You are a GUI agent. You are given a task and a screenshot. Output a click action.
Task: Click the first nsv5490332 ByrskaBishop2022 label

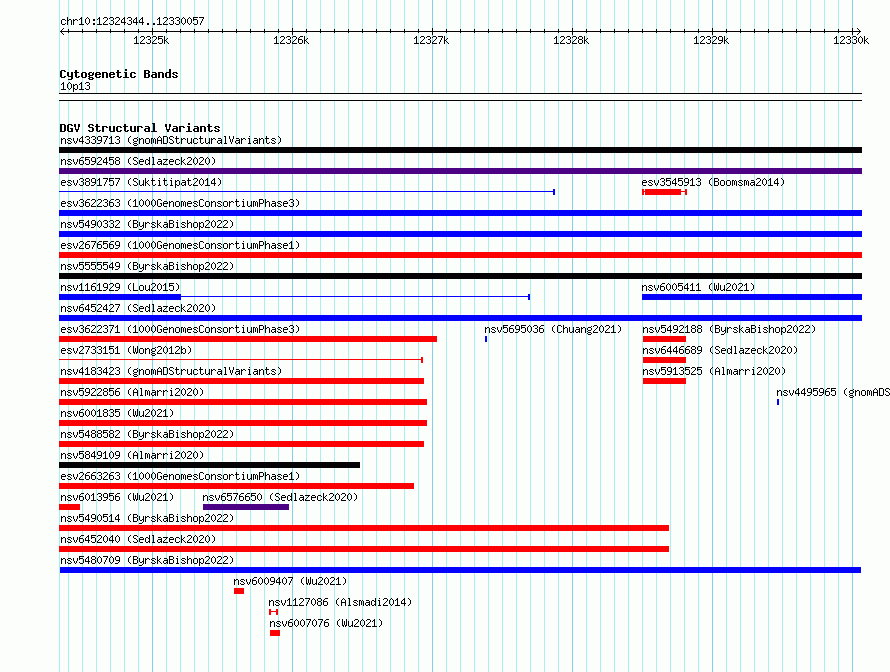(147, 224)
